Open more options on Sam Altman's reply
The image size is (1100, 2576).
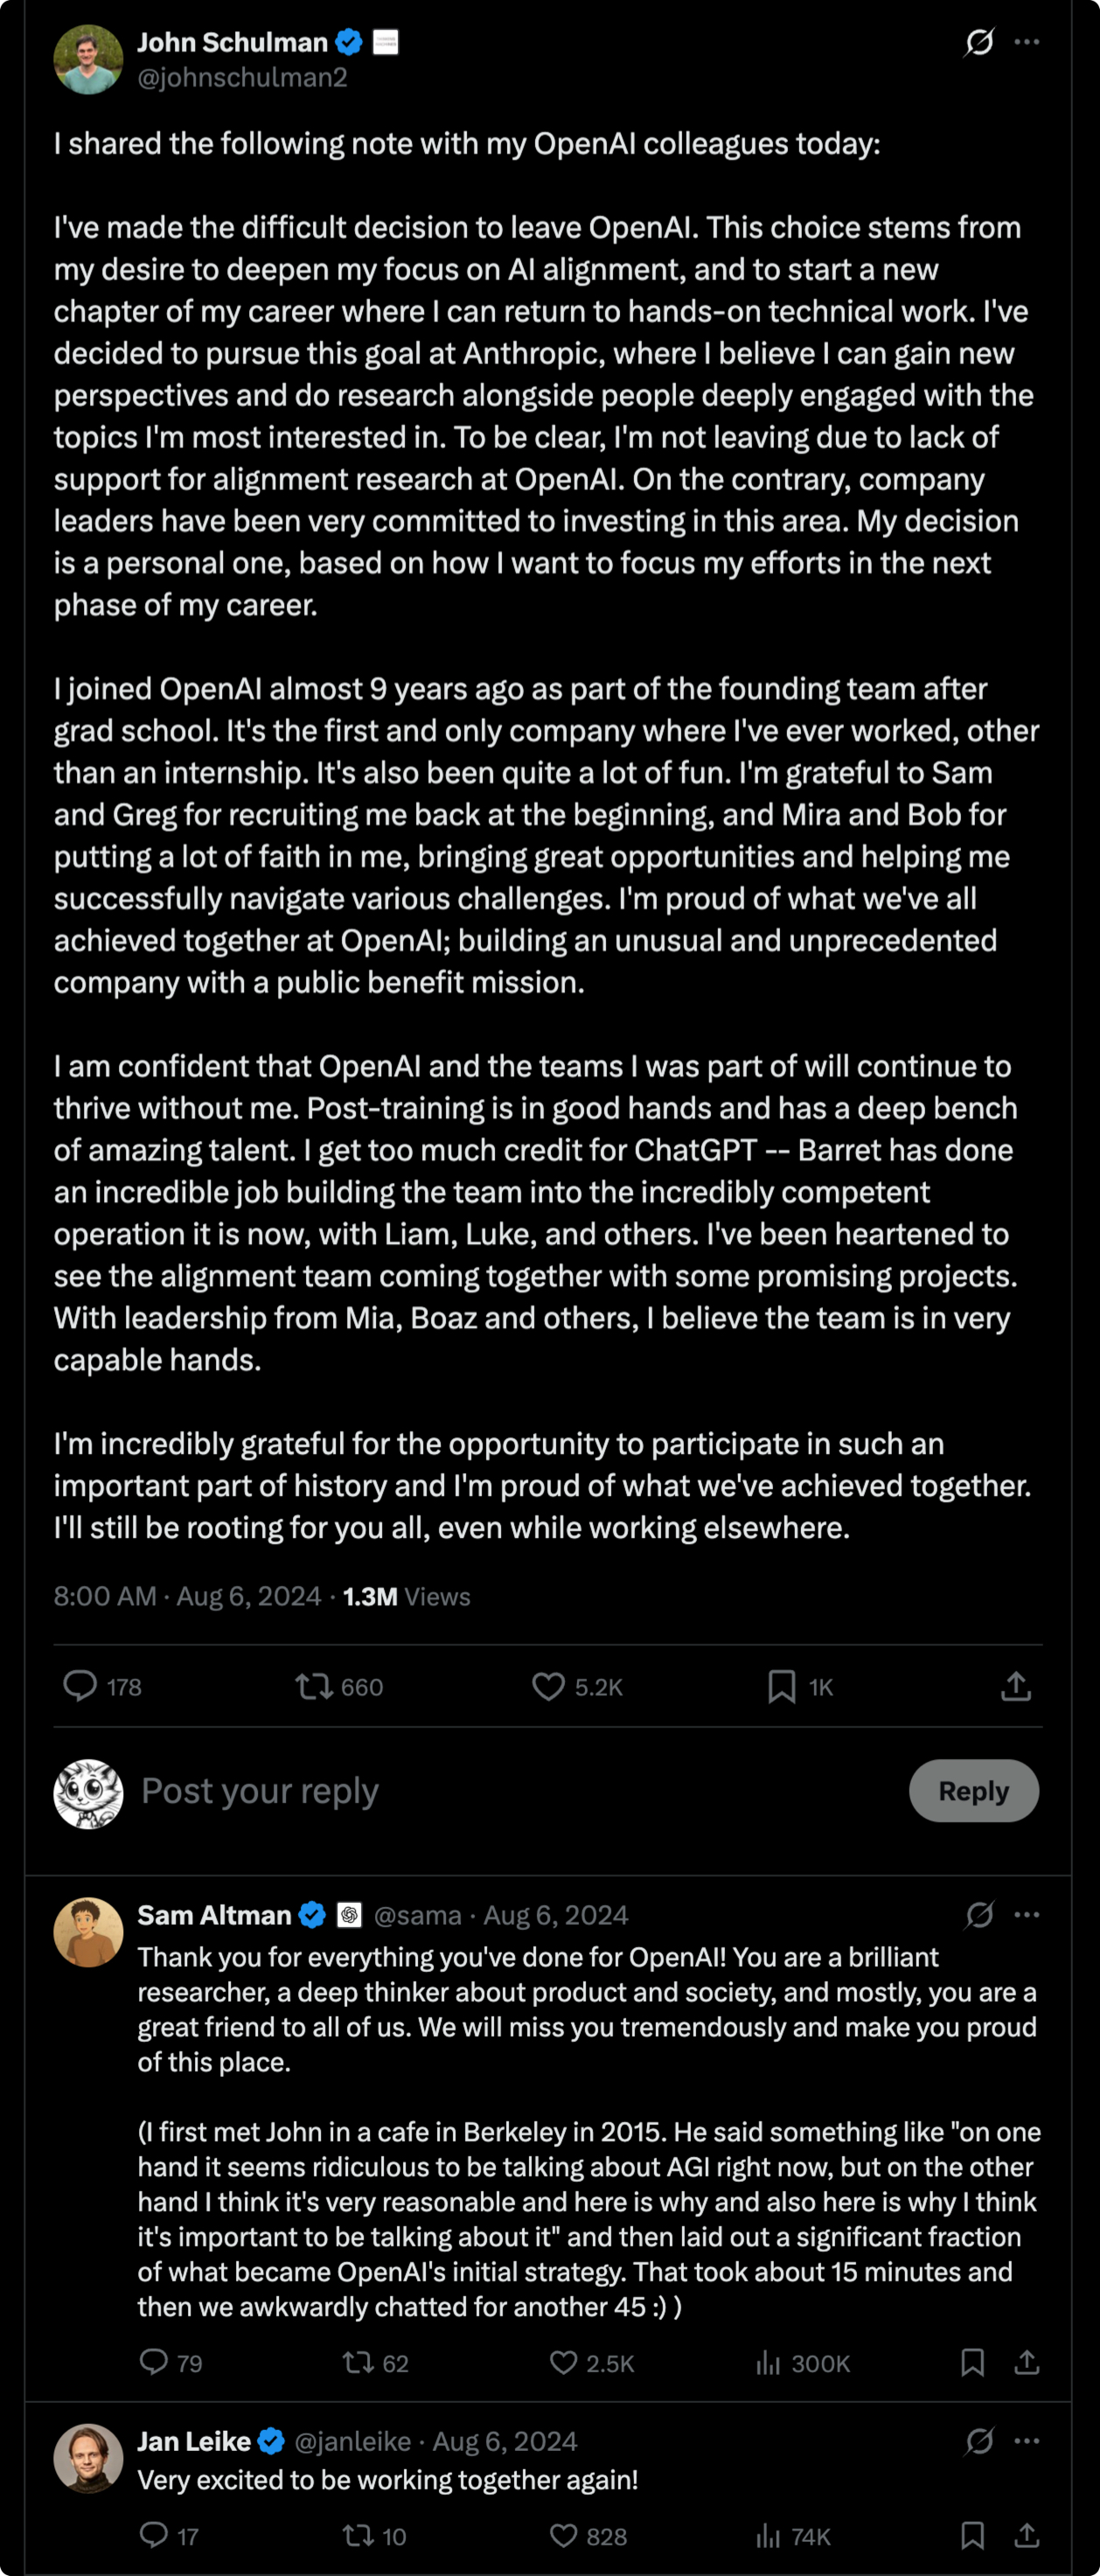coord(1027,1915)
